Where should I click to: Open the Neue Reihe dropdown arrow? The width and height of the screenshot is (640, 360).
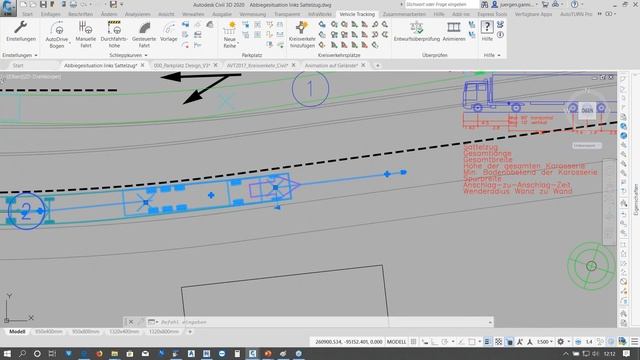pyautogui.click(x=238, y=42)
